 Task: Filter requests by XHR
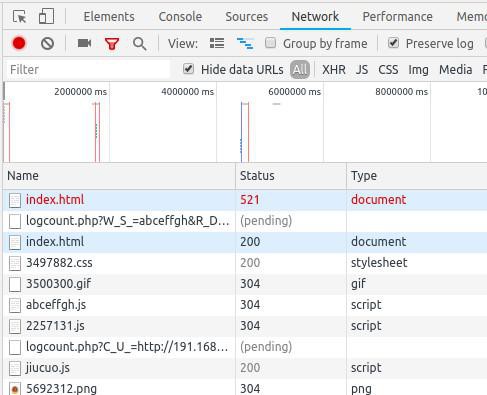click(334, 70)
